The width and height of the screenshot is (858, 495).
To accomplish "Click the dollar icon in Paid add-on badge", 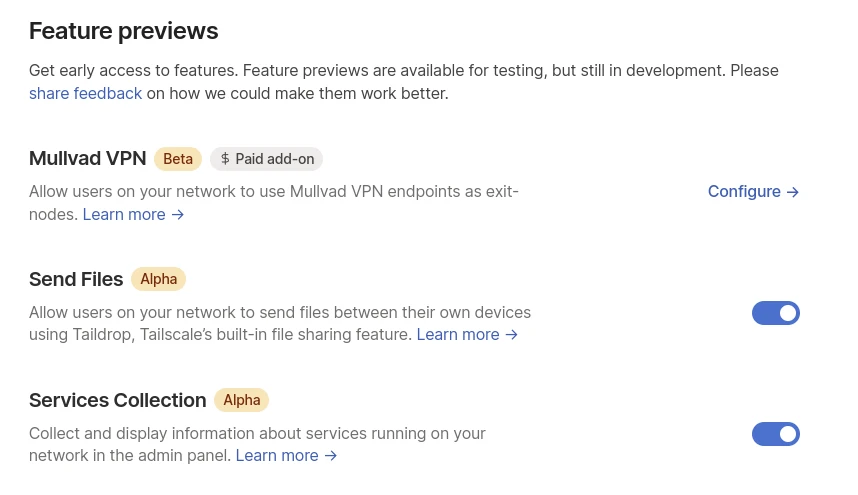I will [x=225, y=159].
